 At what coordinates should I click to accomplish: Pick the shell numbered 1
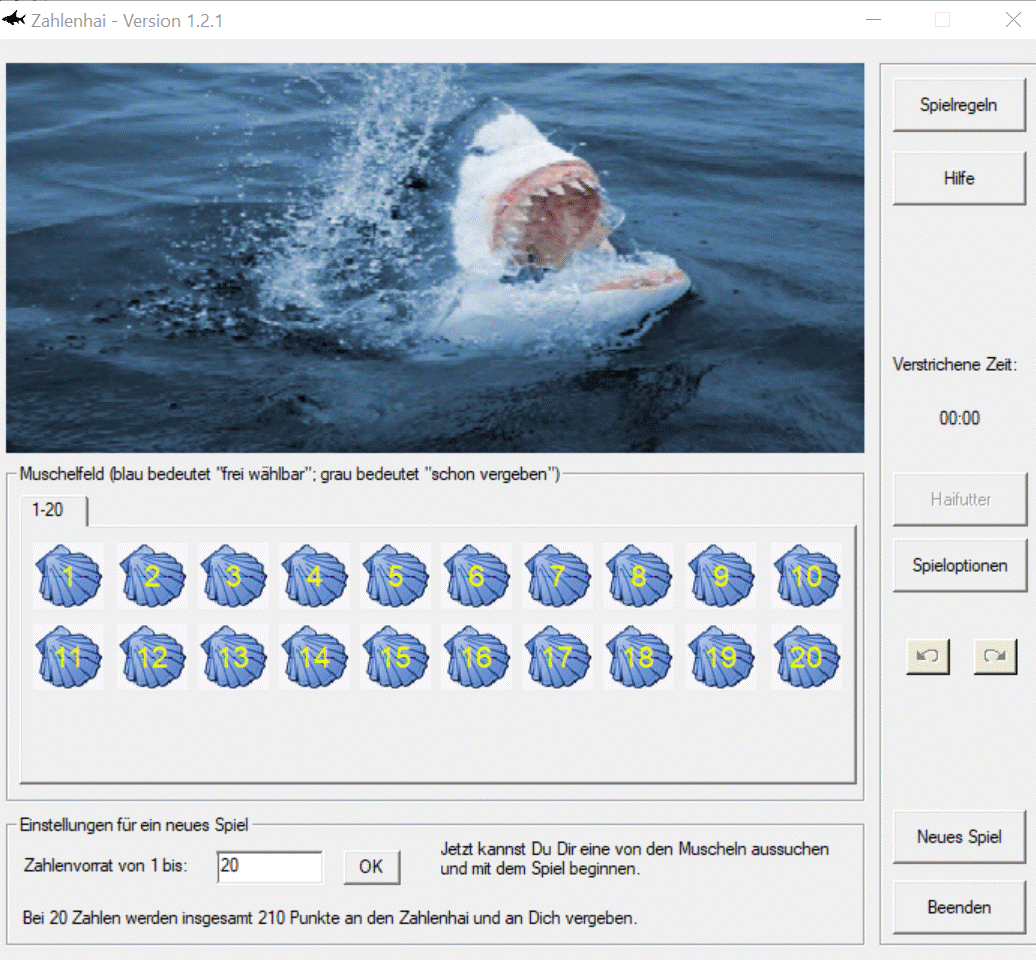[68, 575]
